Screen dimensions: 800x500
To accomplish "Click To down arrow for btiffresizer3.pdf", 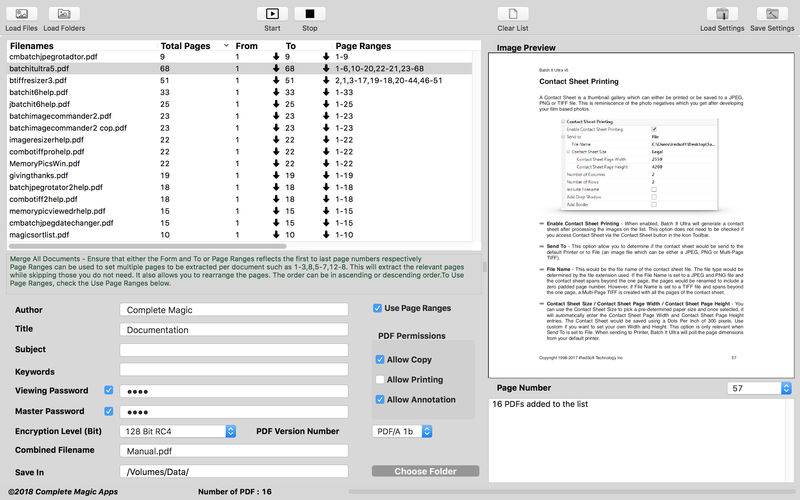I will click(326, 80).
